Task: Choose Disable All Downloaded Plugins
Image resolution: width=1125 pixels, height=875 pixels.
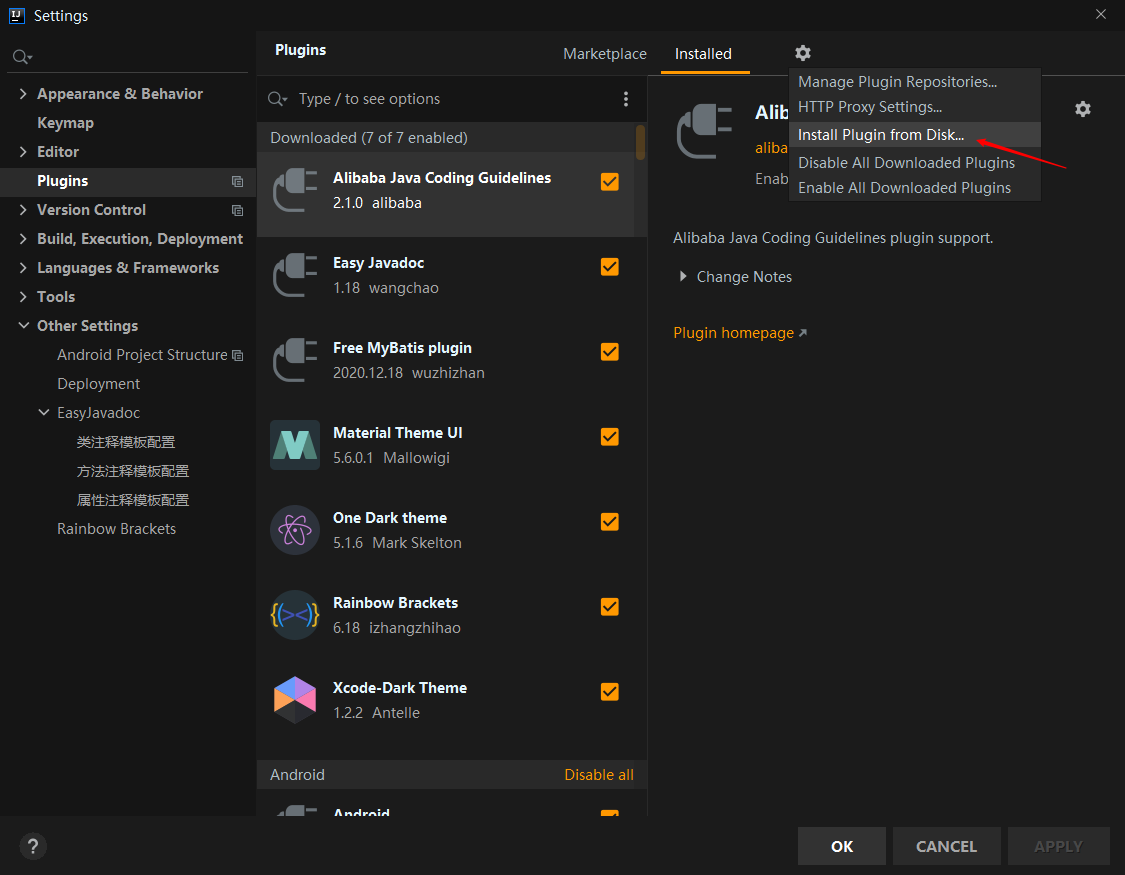Action: (915, 163)
